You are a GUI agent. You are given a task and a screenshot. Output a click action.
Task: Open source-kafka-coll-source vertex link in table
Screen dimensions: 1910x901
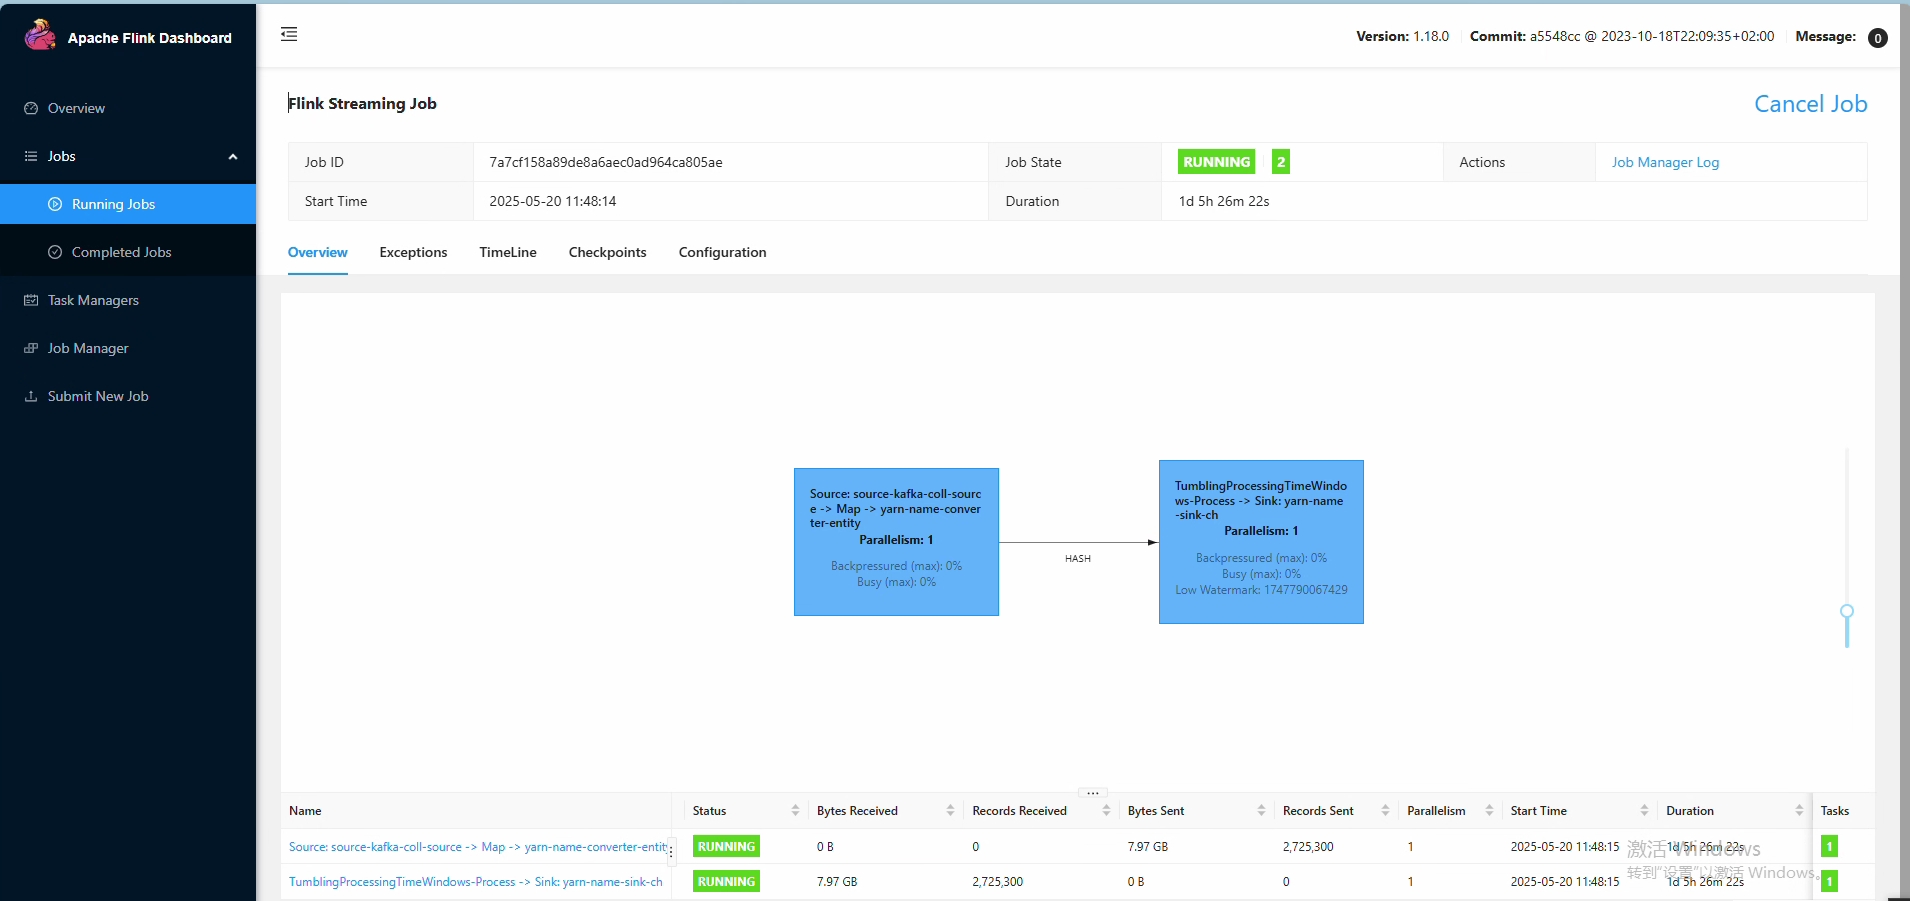(x=478, y=847)
